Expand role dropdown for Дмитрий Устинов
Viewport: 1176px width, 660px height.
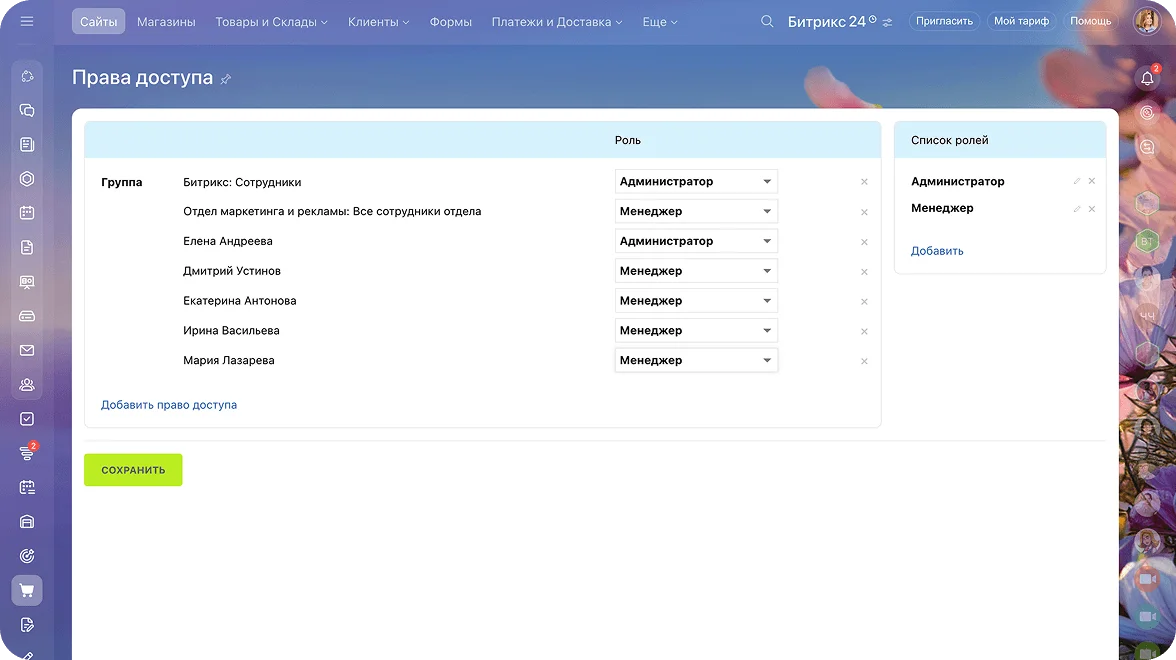(x=696, y=271)
